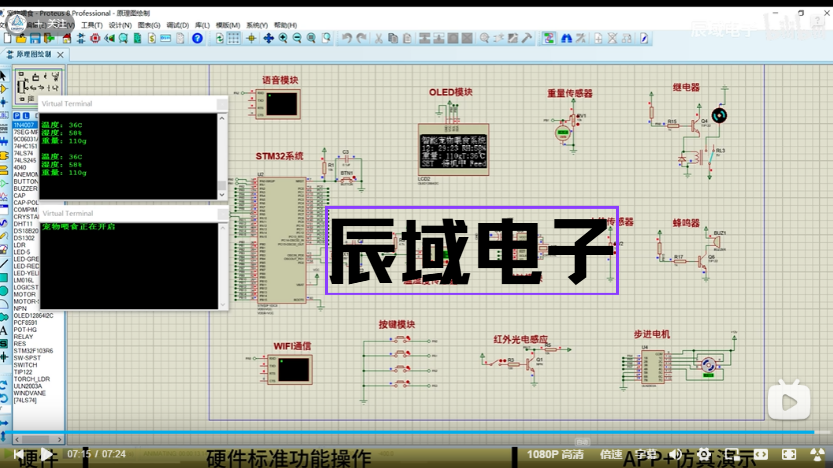Click the Zoom Out magnifier icon
The height and width of the screenshot is (468, 833).
(x=297, y=38)
